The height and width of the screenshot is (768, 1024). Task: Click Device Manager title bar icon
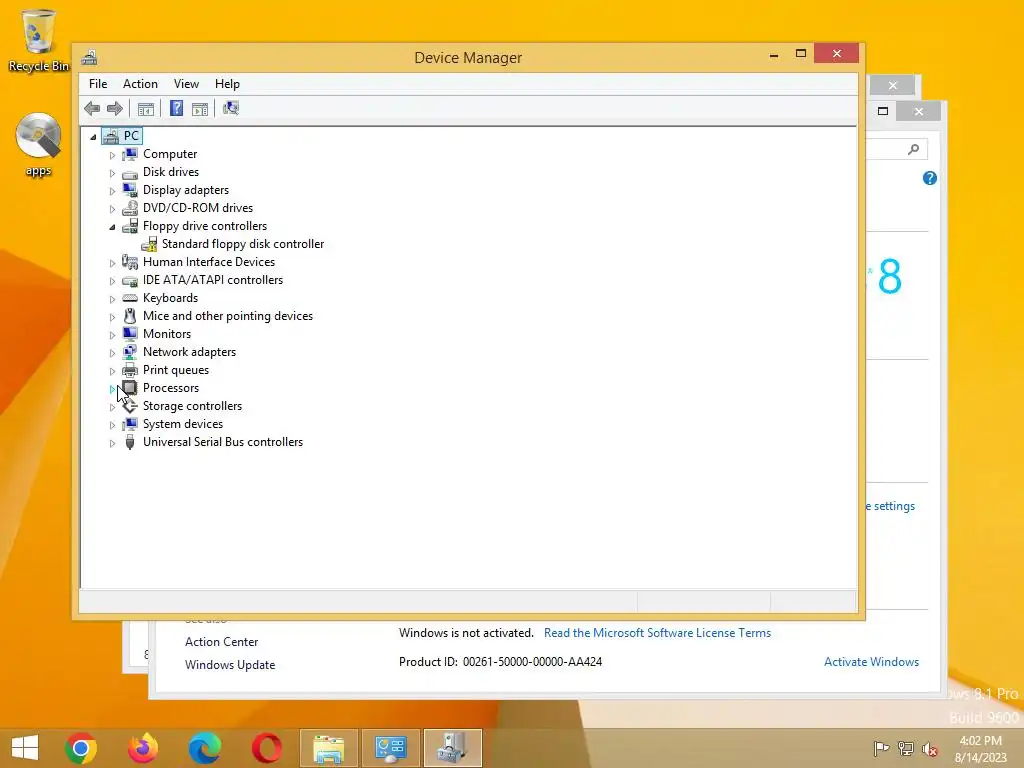pos(89,57)
